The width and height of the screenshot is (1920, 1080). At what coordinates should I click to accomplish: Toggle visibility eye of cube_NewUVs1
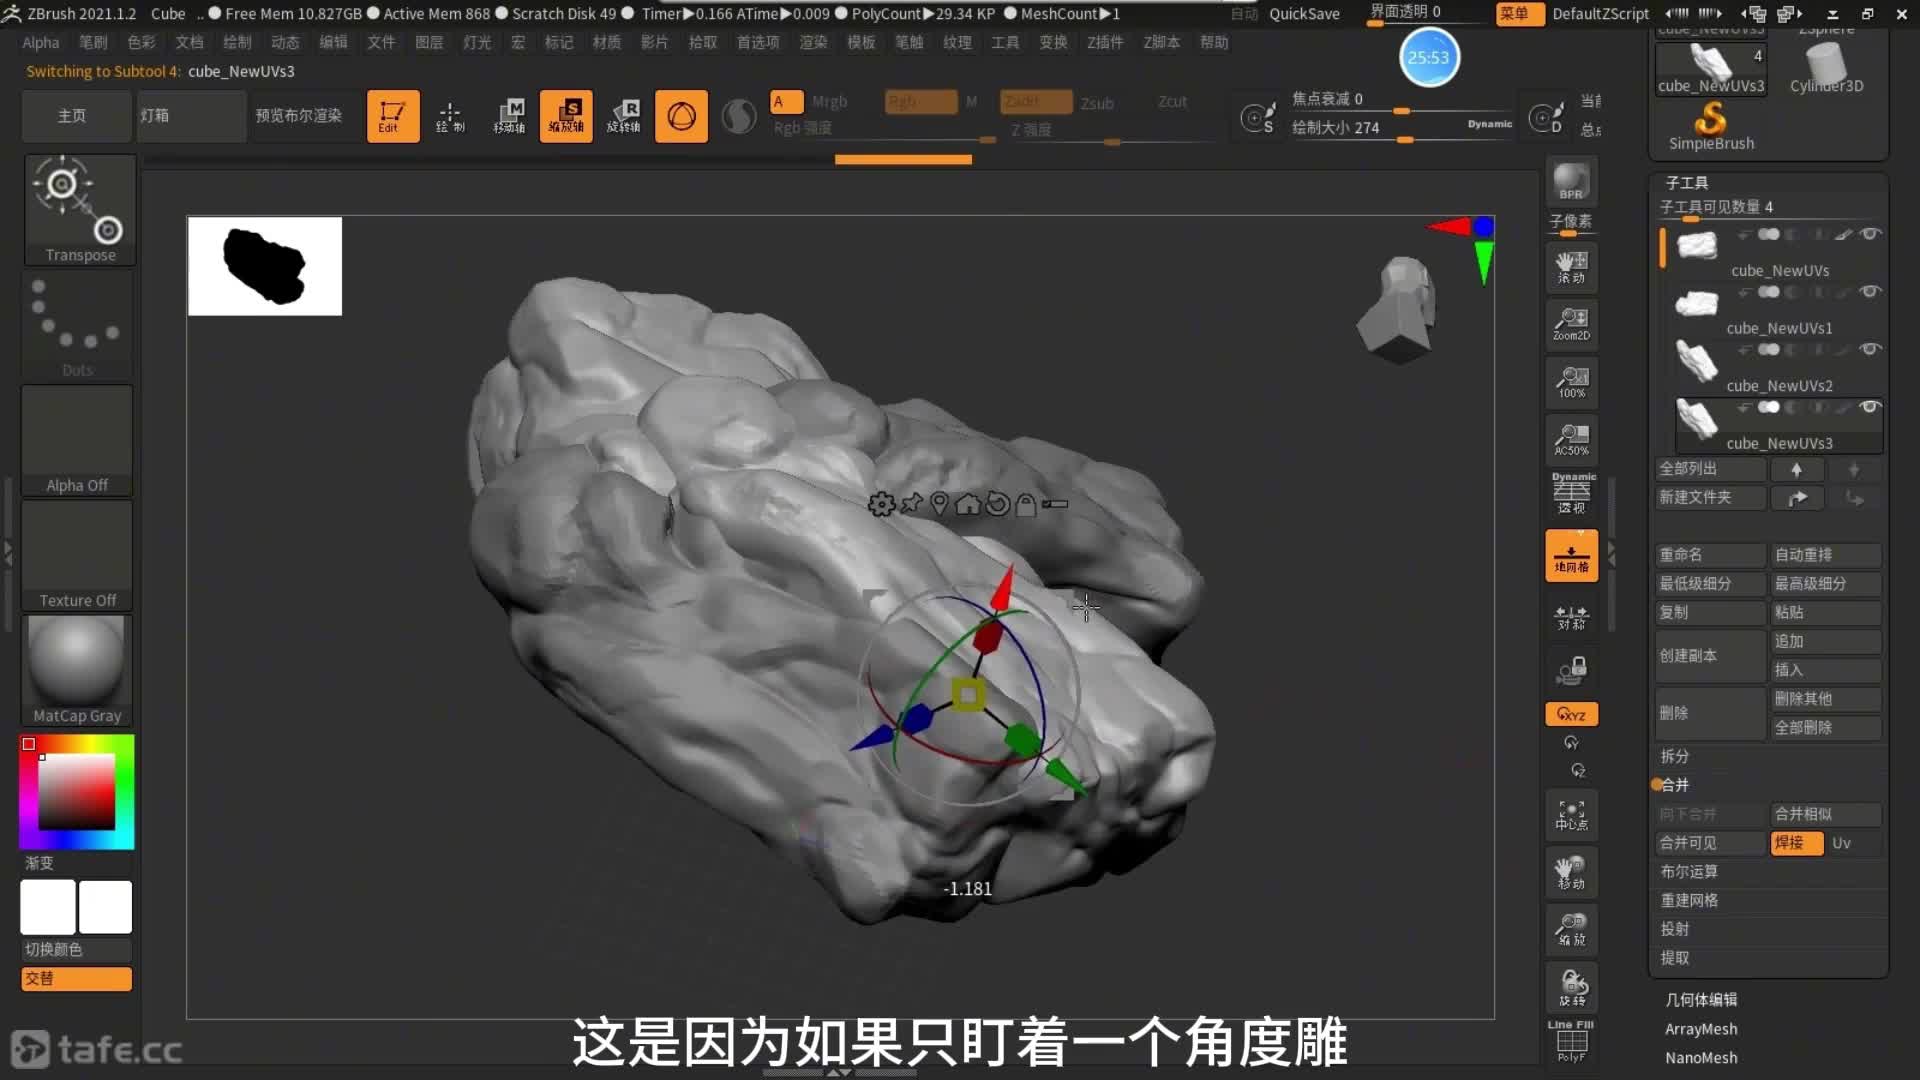pos(1869,292)
